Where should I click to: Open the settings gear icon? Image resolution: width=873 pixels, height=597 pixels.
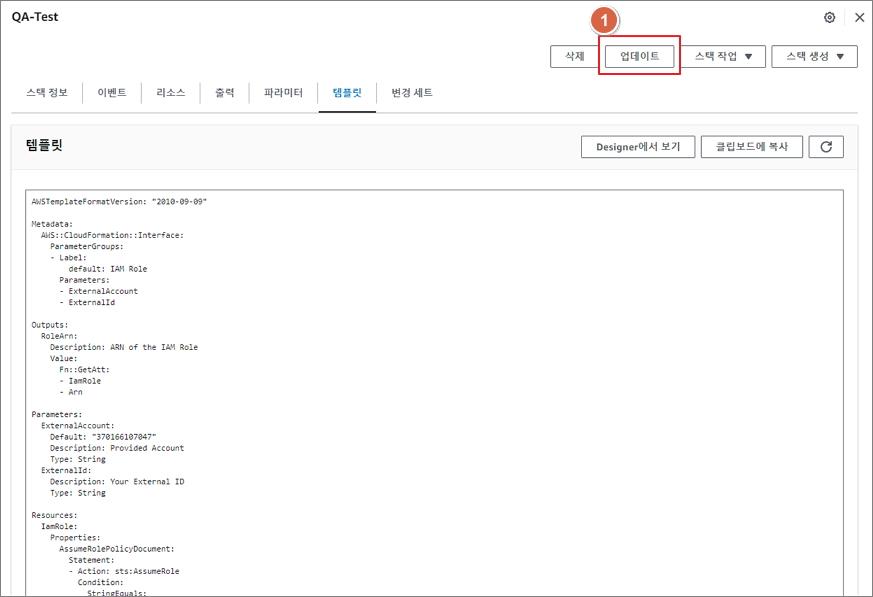pyautogui.click(x=829, y=17)
